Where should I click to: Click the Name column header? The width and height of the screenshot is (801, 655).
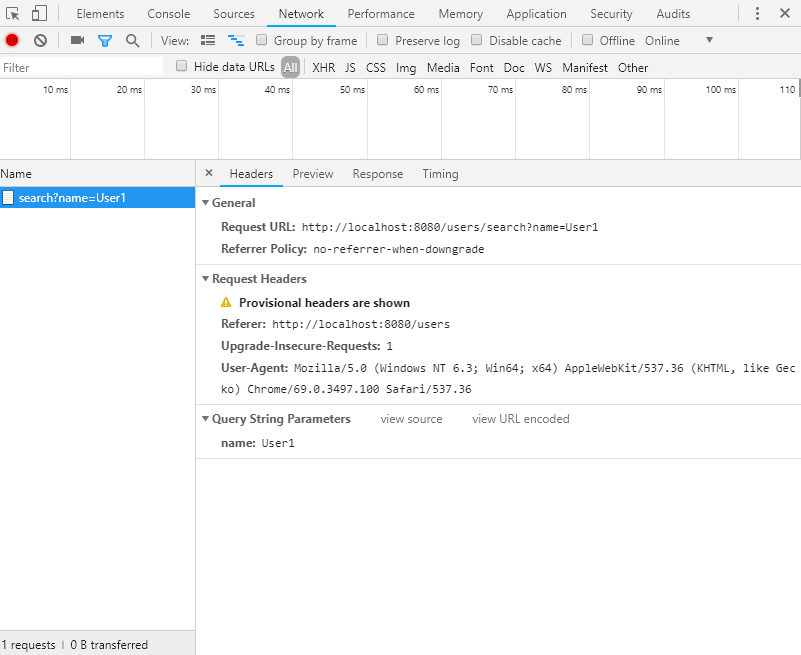(98, 174)
